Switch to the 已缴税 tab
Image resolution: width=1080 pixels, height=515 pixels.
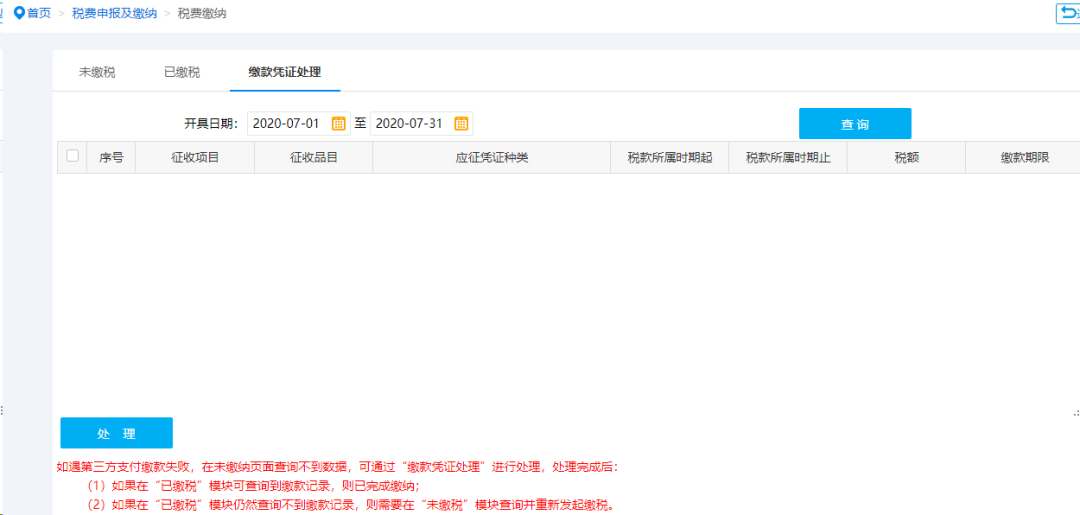tap(182, 72)
